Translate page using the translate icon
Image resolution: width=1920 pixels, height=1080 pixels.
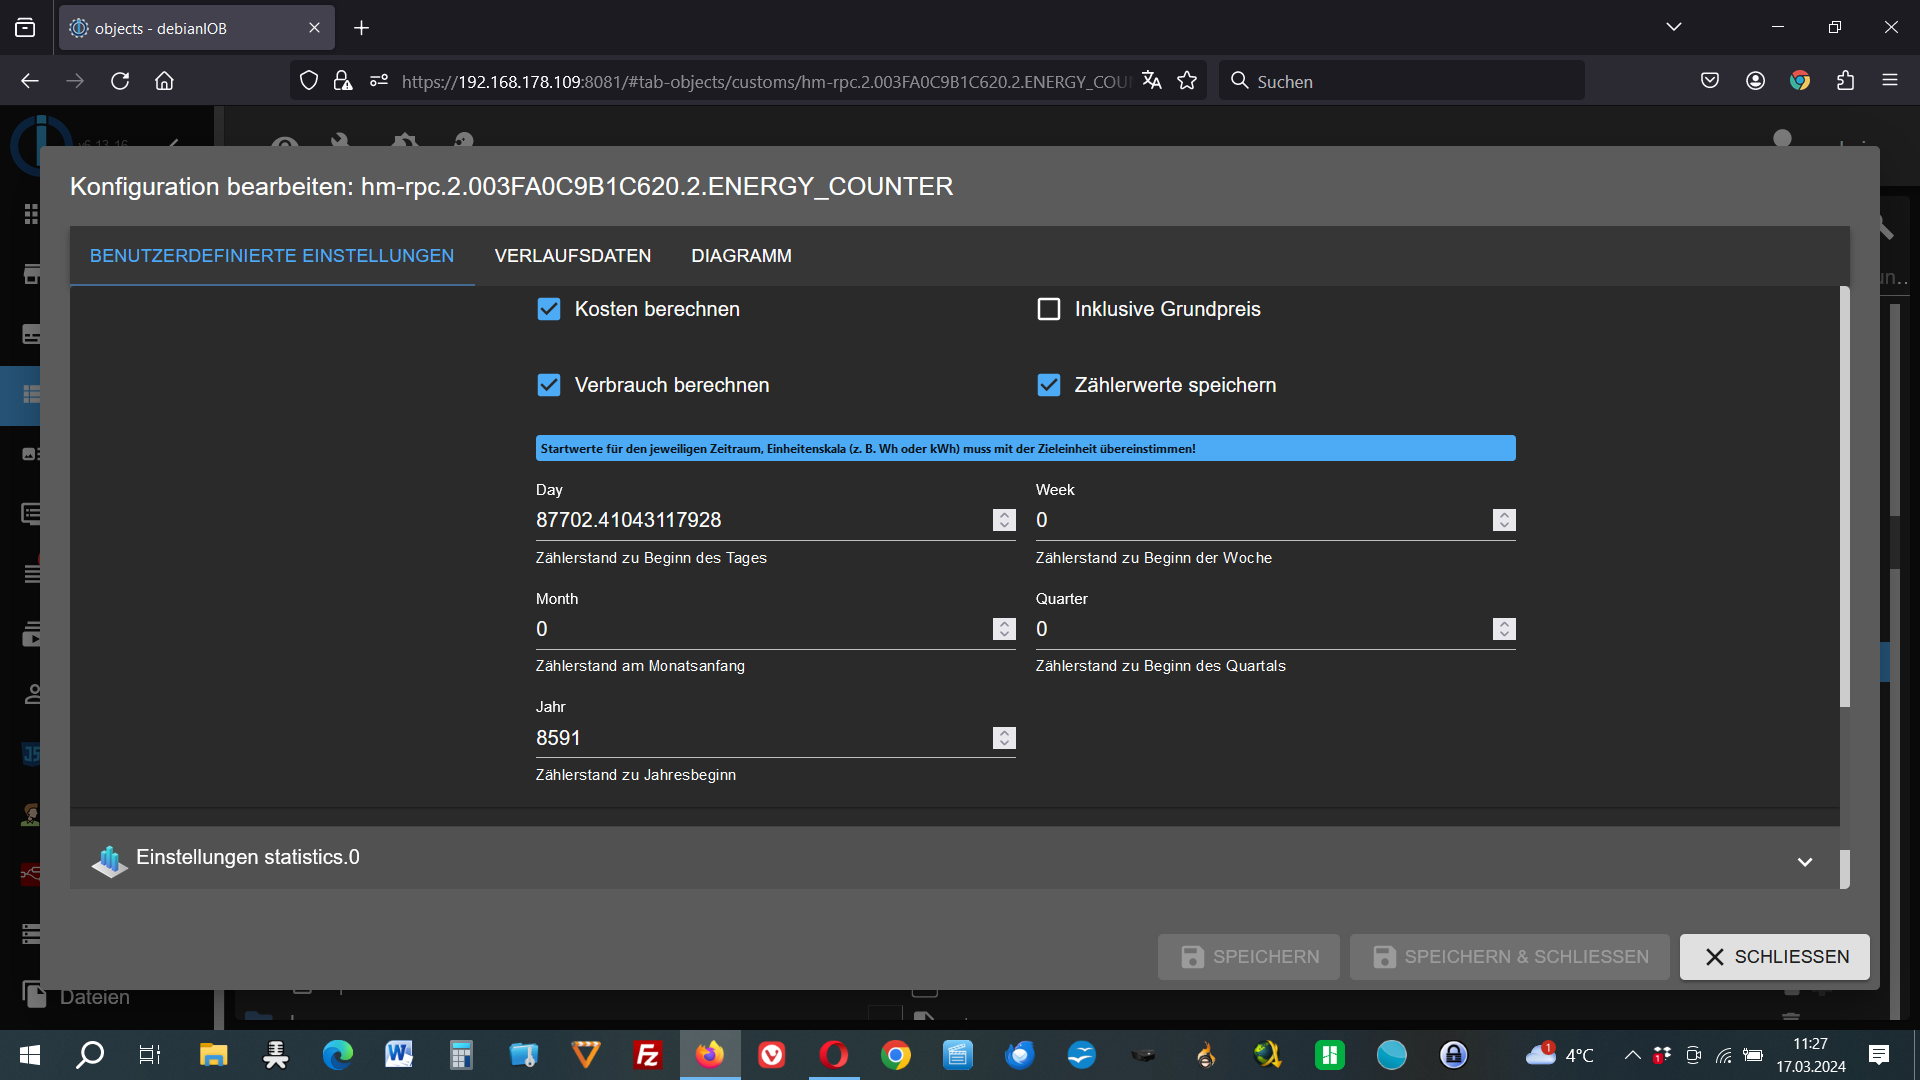(x=1152, y=81)
